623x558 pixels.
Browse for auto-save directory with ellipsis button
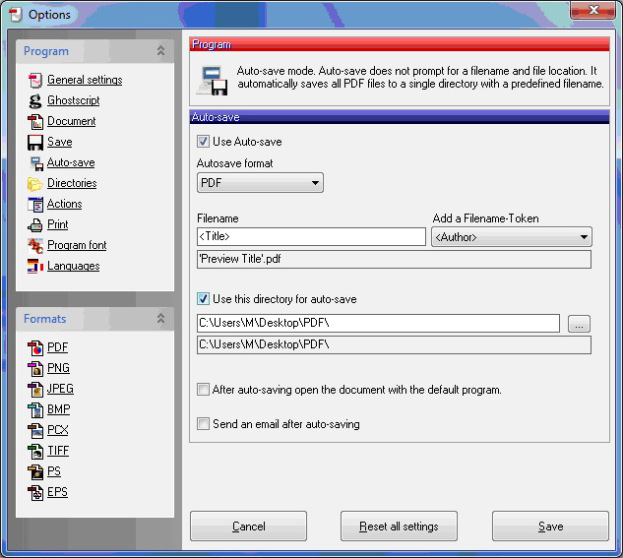click(x=579, y=324)
